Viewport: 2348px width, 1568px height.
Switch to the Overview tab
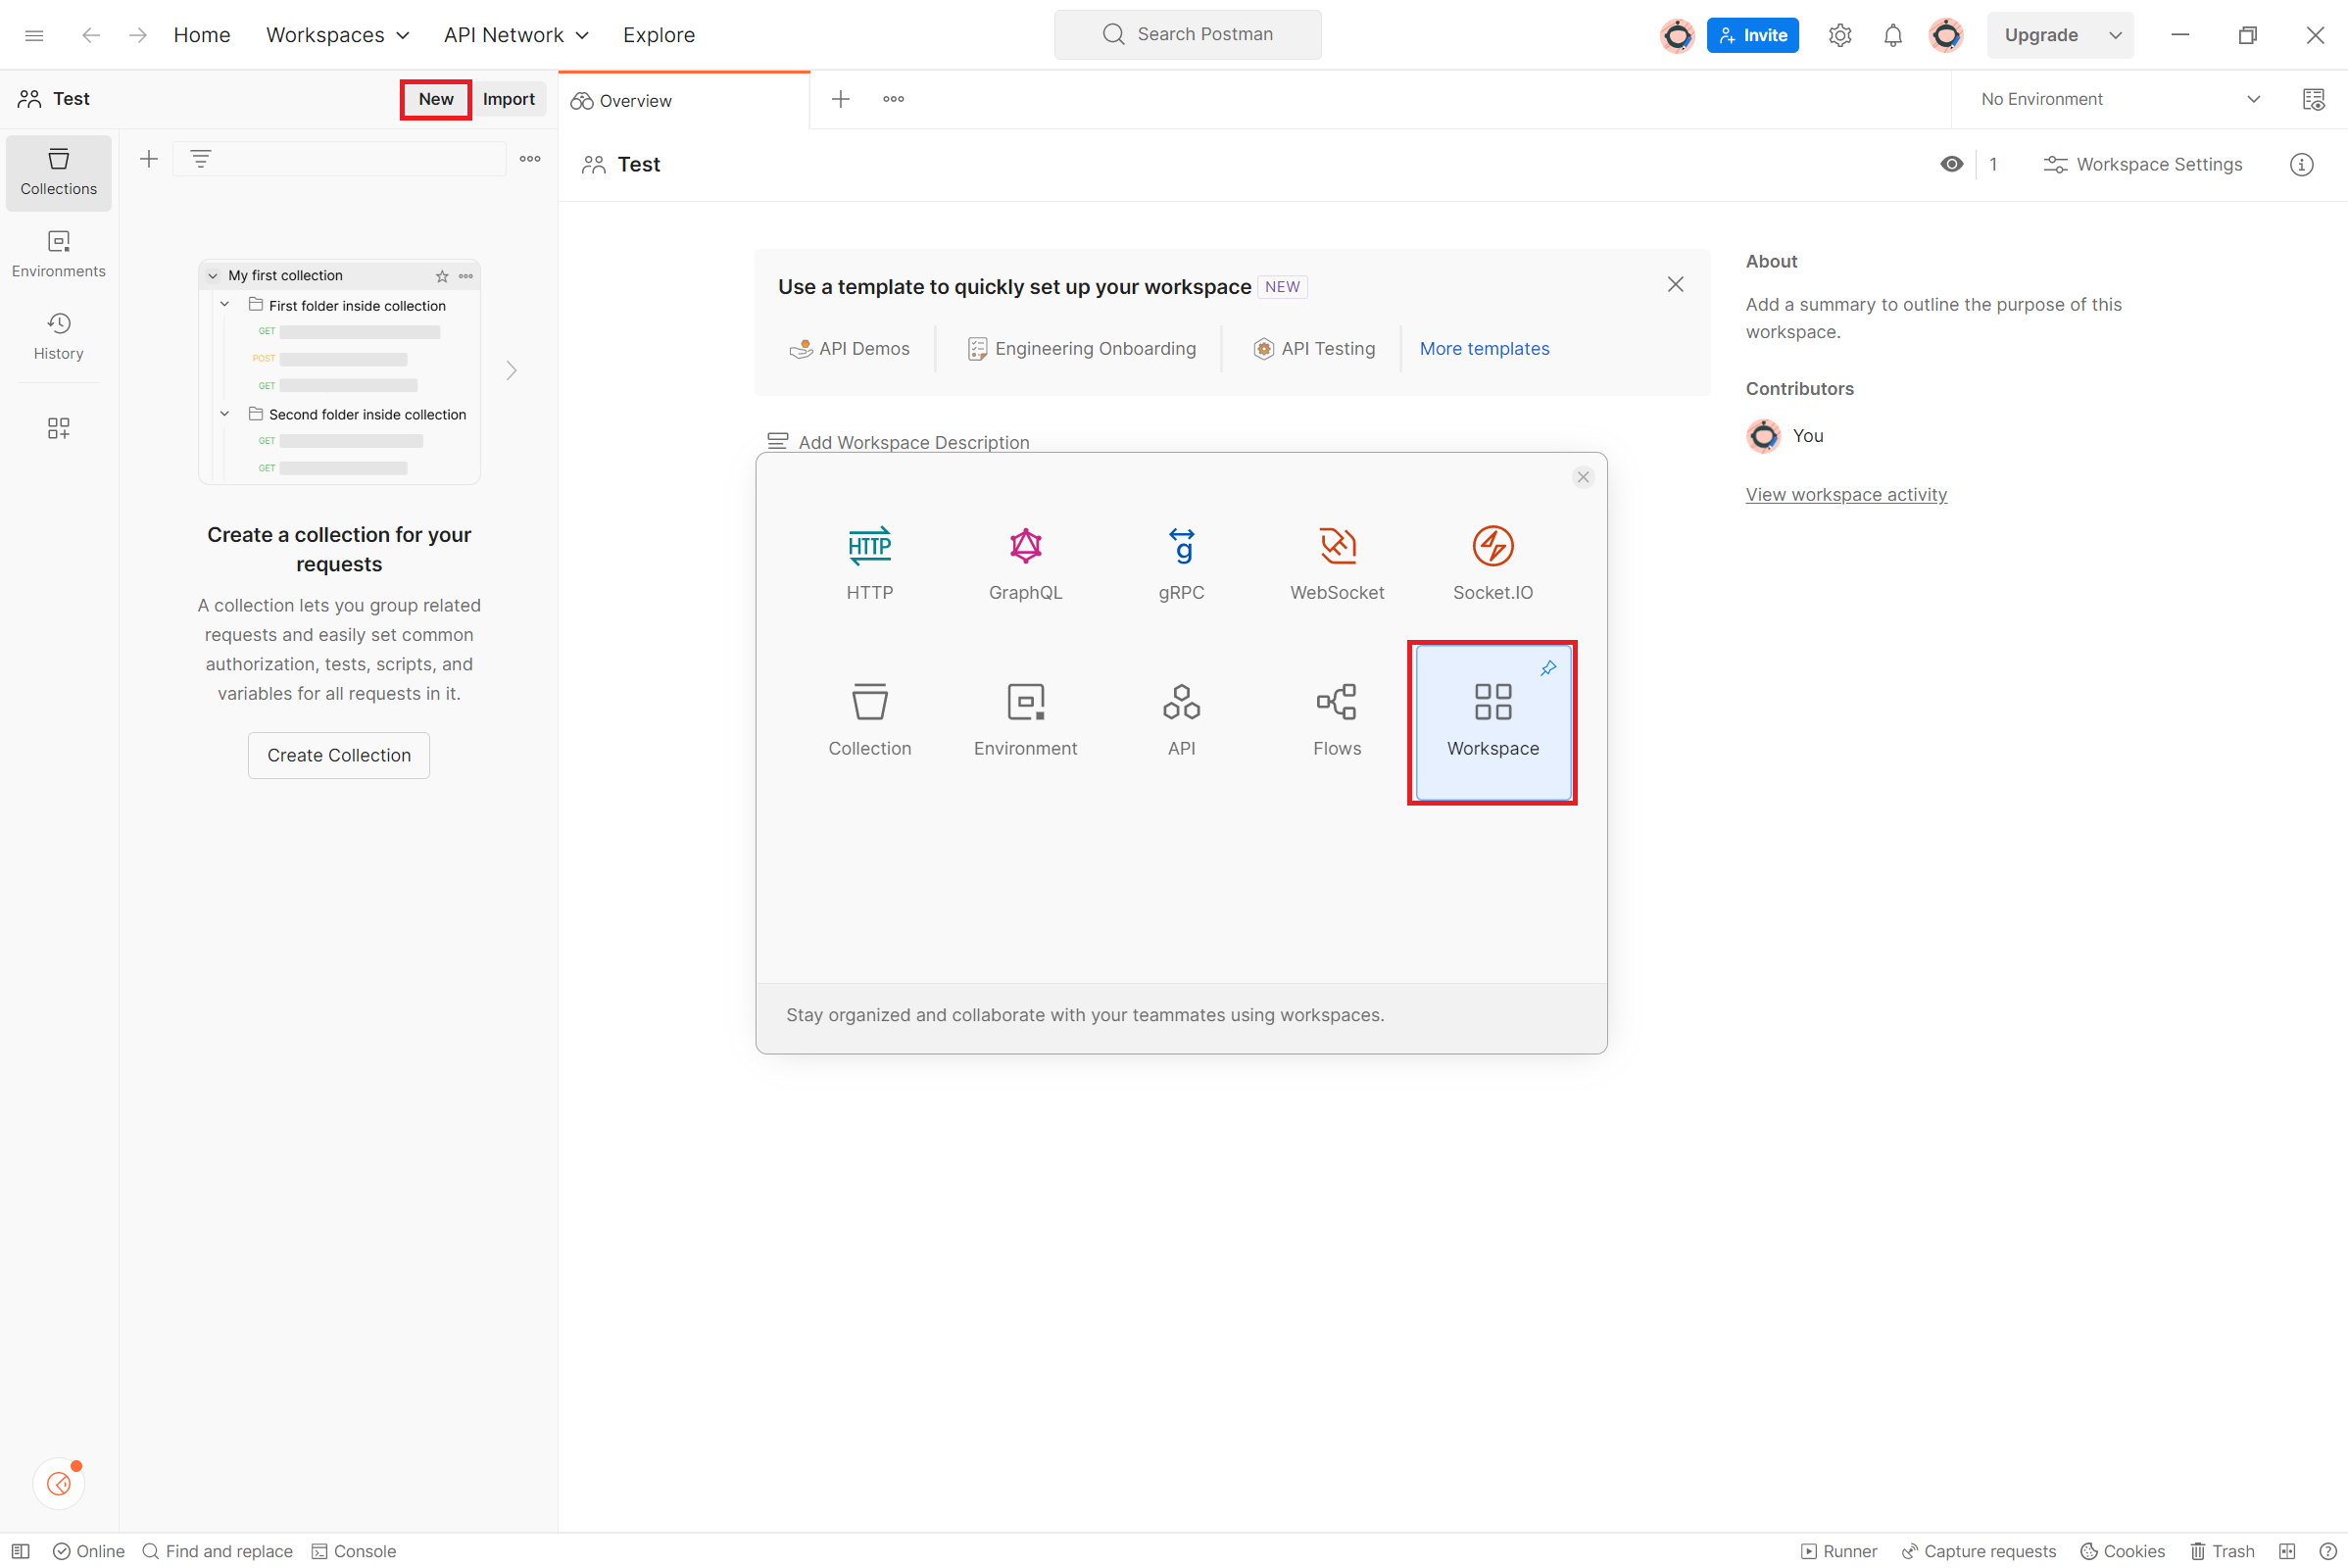click(684, 100)
